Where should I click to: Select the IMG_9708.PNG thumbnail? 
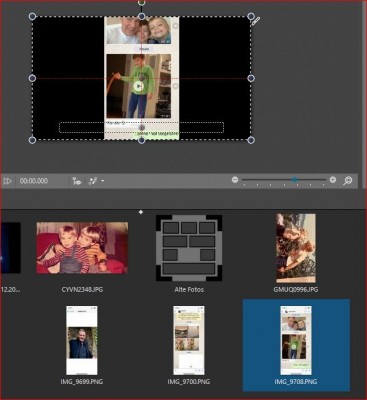coord(296,340)
